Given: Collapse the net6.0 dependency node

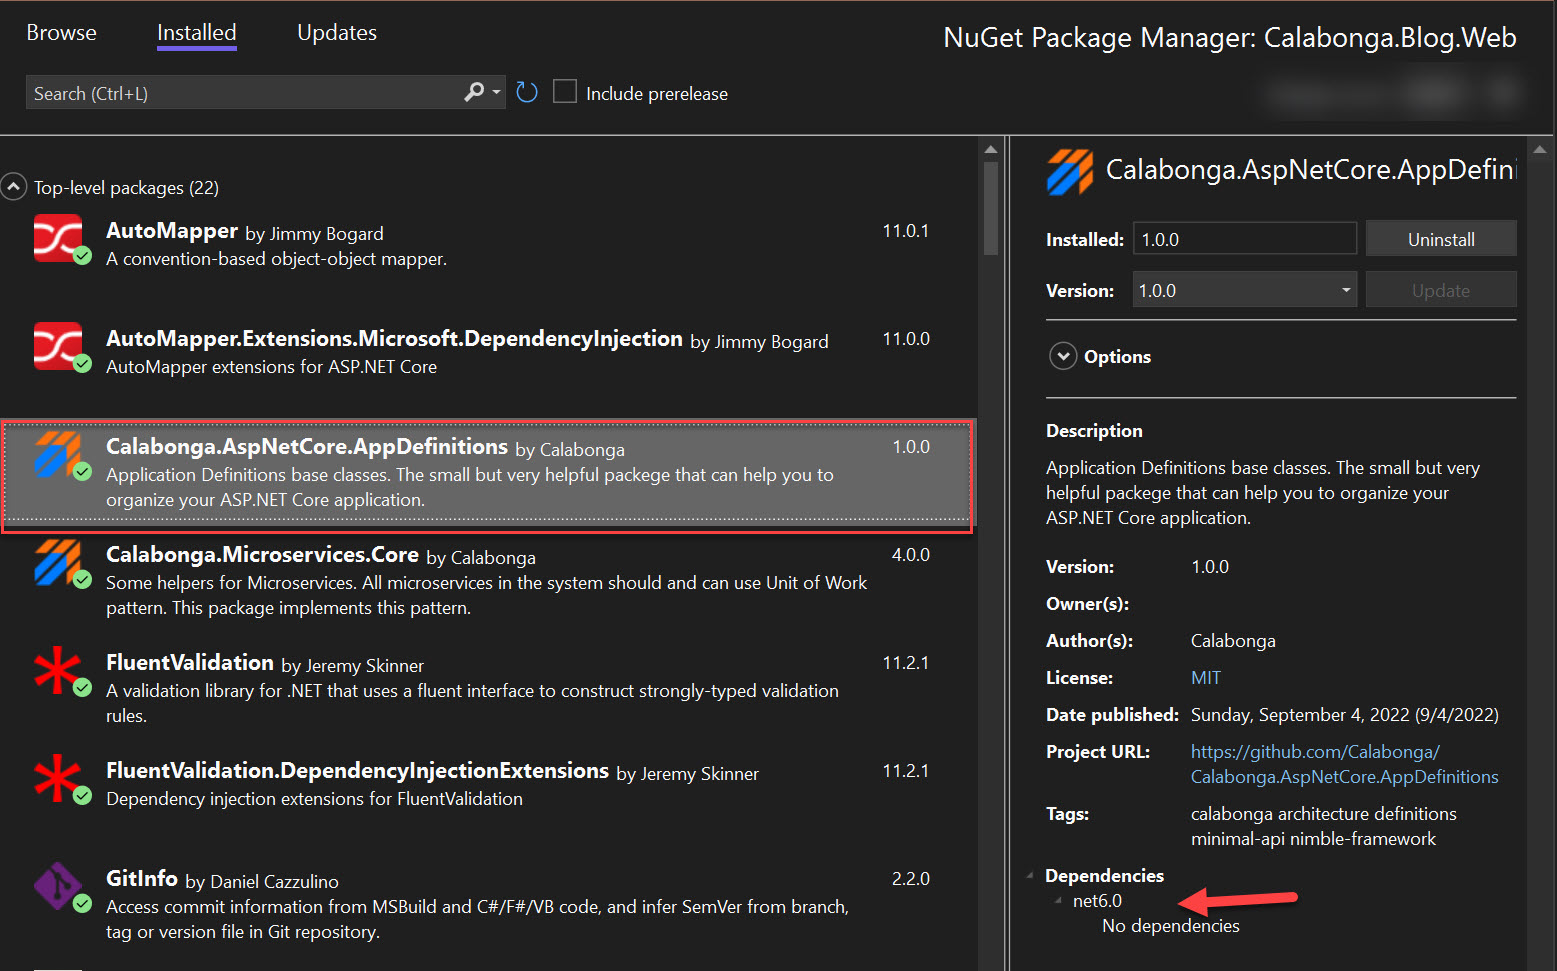Looking at the screenshot, I should coord(1058,900).
